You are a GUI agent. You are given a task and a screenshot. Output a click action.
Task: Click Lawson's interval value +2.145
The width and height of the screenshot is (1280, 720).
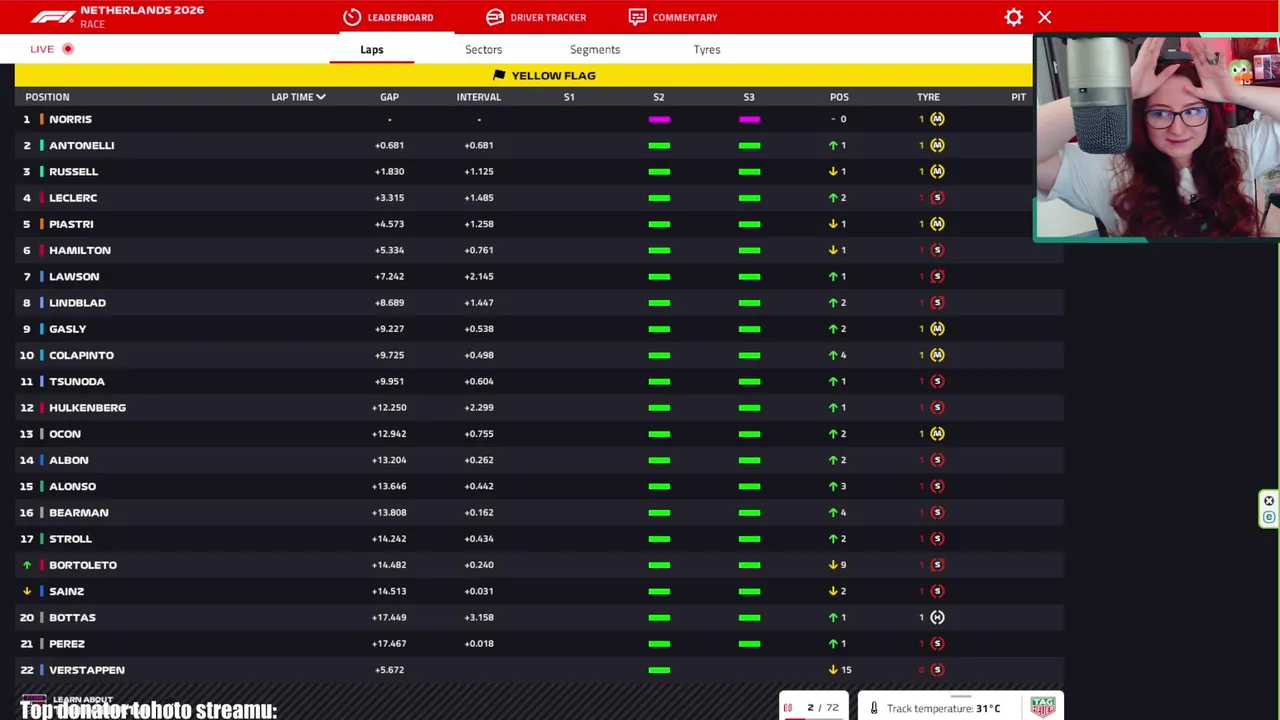(x=479, y=277)
